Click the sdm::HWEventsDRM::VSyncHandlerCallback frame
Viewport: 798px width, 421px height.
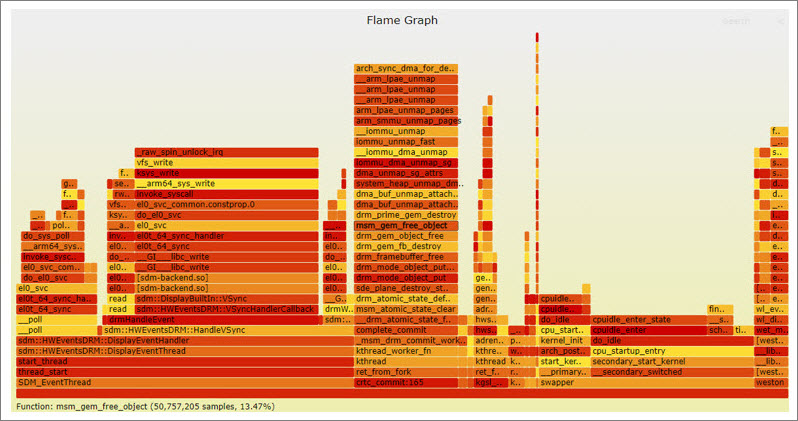pyautogui.click(x=226, y=309)
